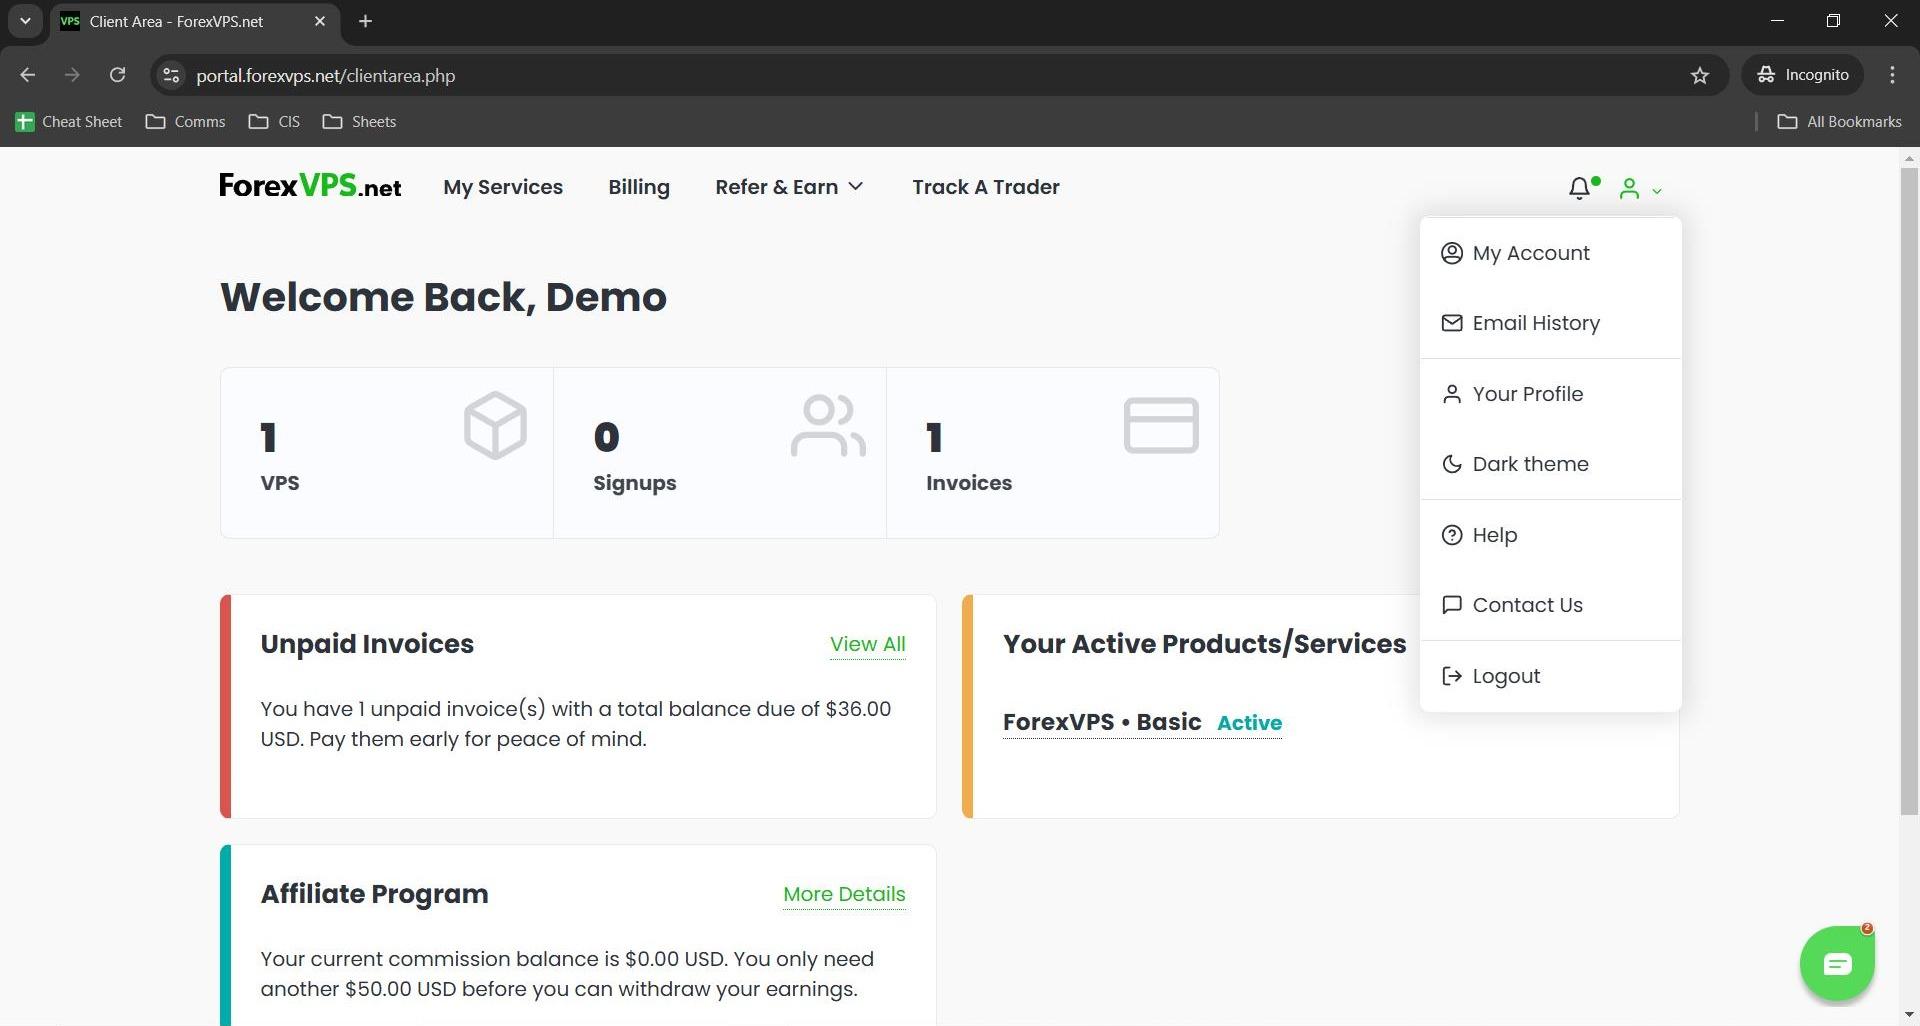Click the Unpaid Invoices heading
This screenshot has width=1920, height=1026.
point(367,644)
